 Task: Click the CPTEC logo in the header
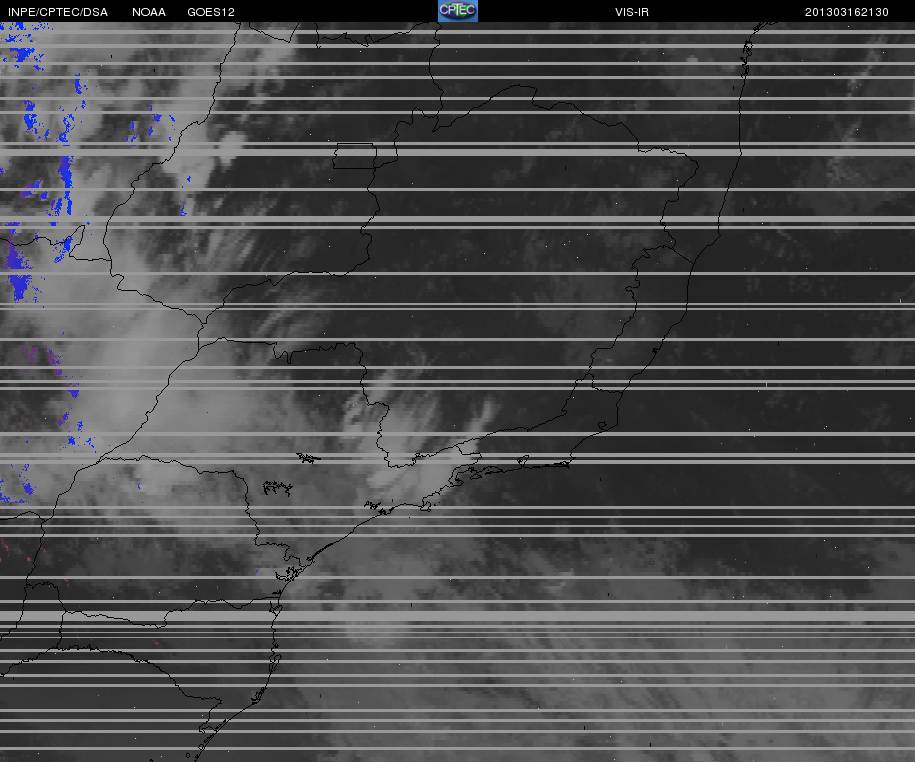coord(458,11)
